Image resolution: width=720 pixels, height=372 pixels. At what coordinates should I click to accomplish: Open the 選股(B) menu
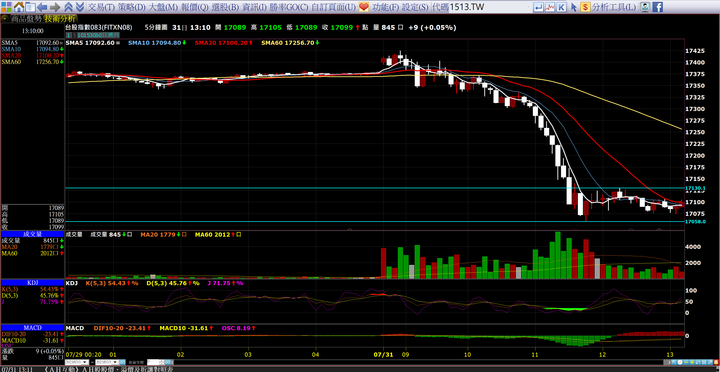225,7
